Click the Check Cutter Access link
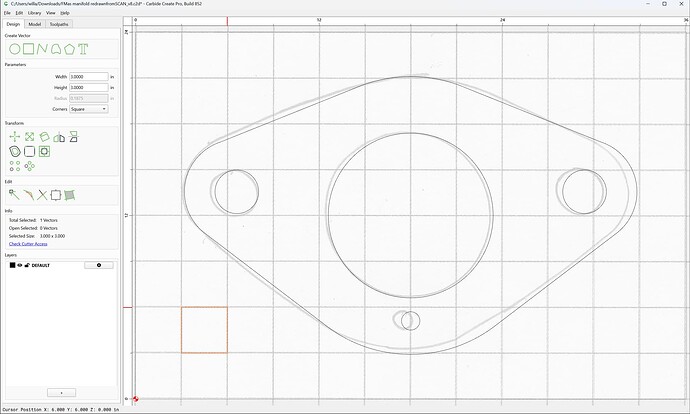The image size is (690, 414). [x=28, y=244]
